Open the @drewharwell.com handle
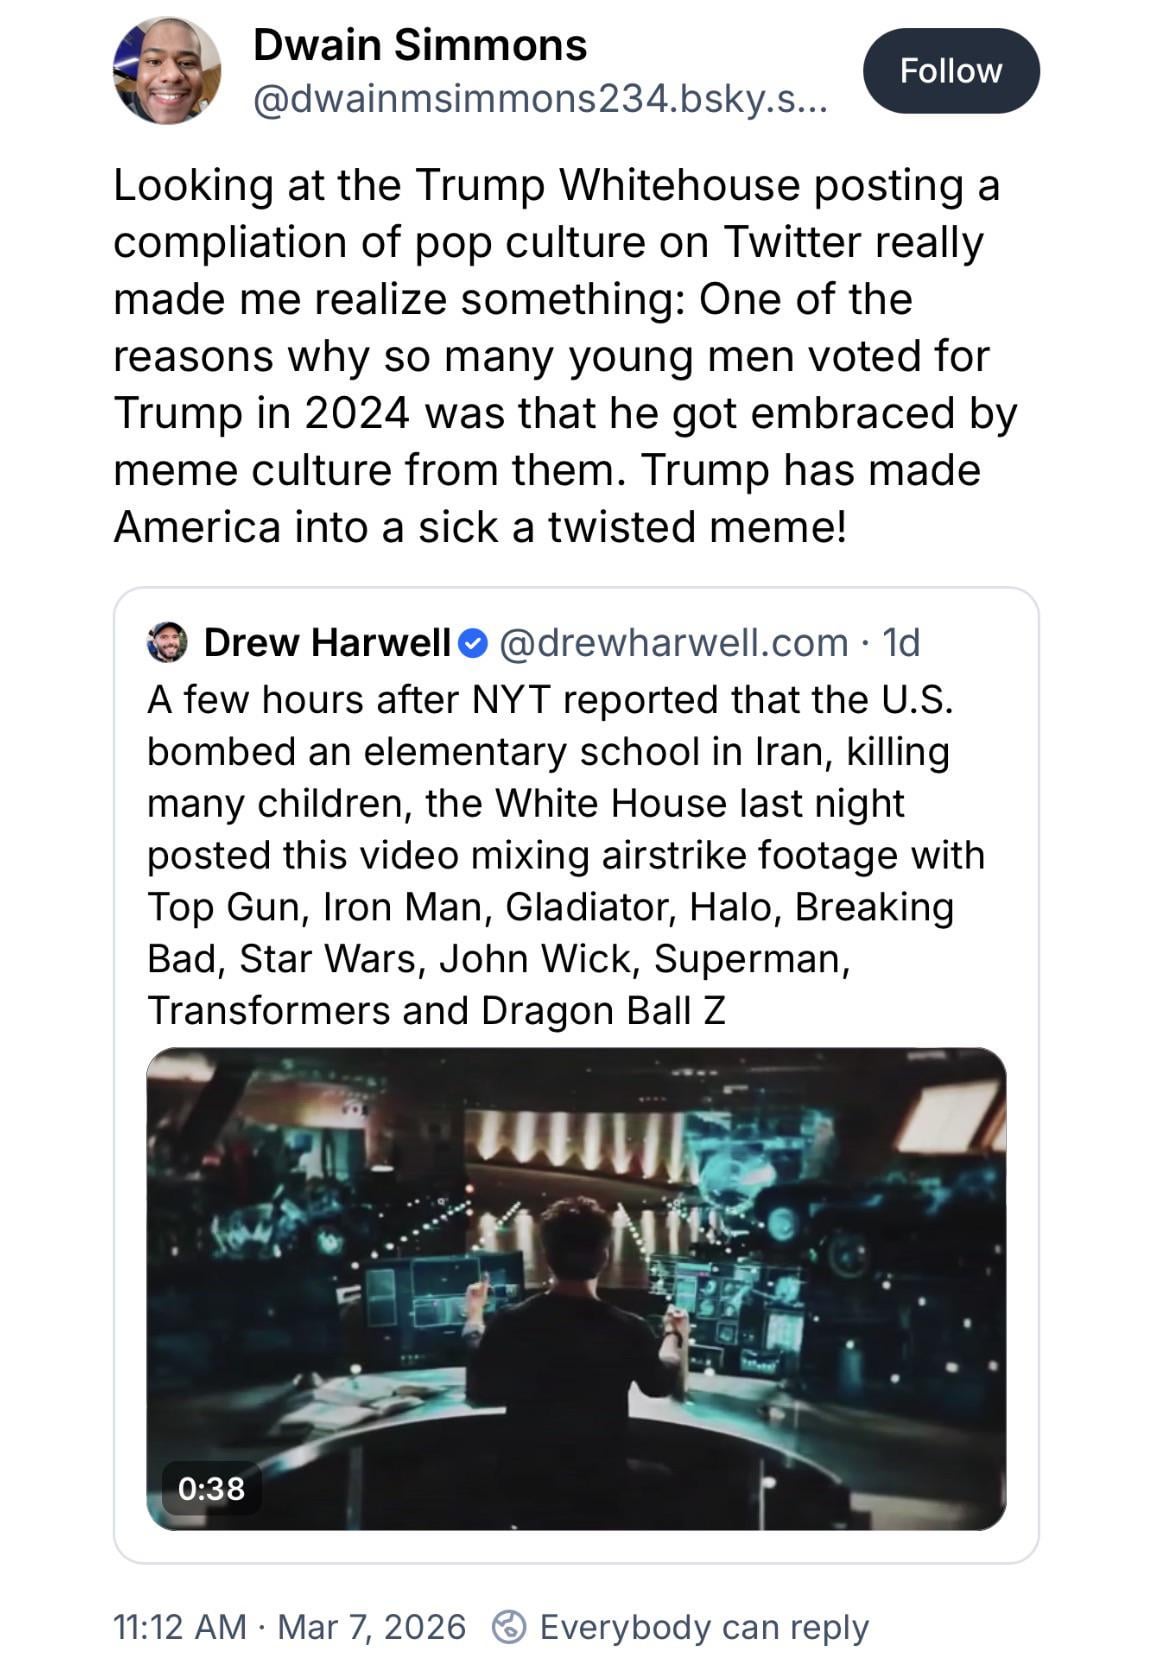1170x1671 pixels. (x=672, y=642)
